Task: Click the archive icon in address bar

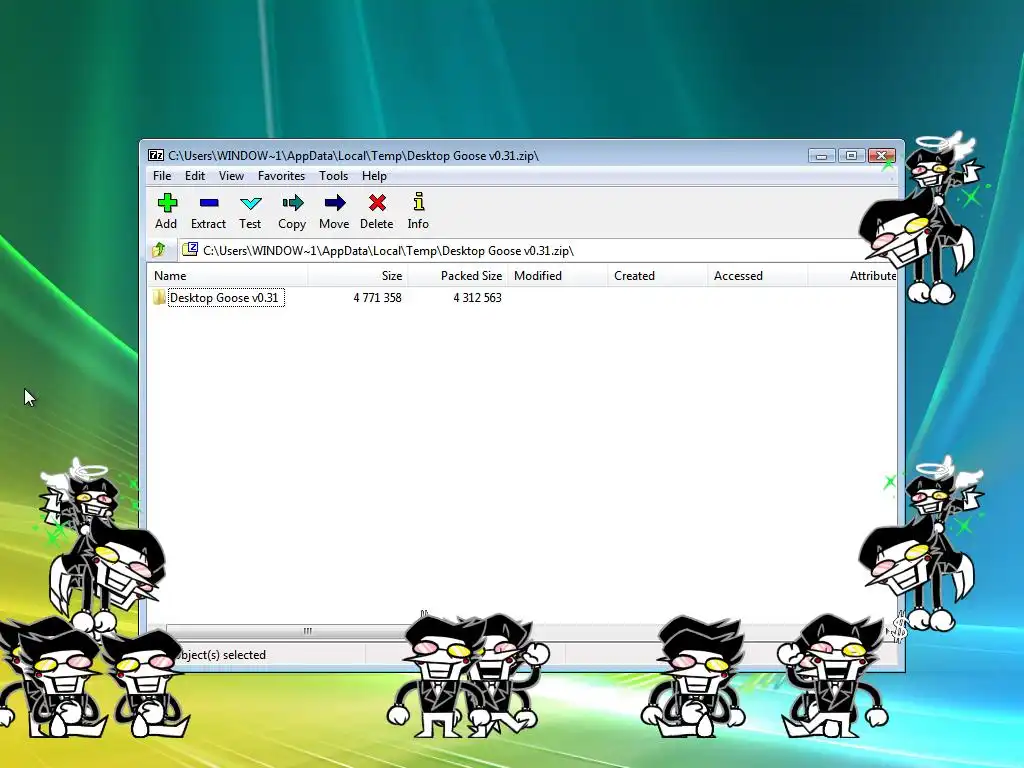Action: tap(190, 249)
